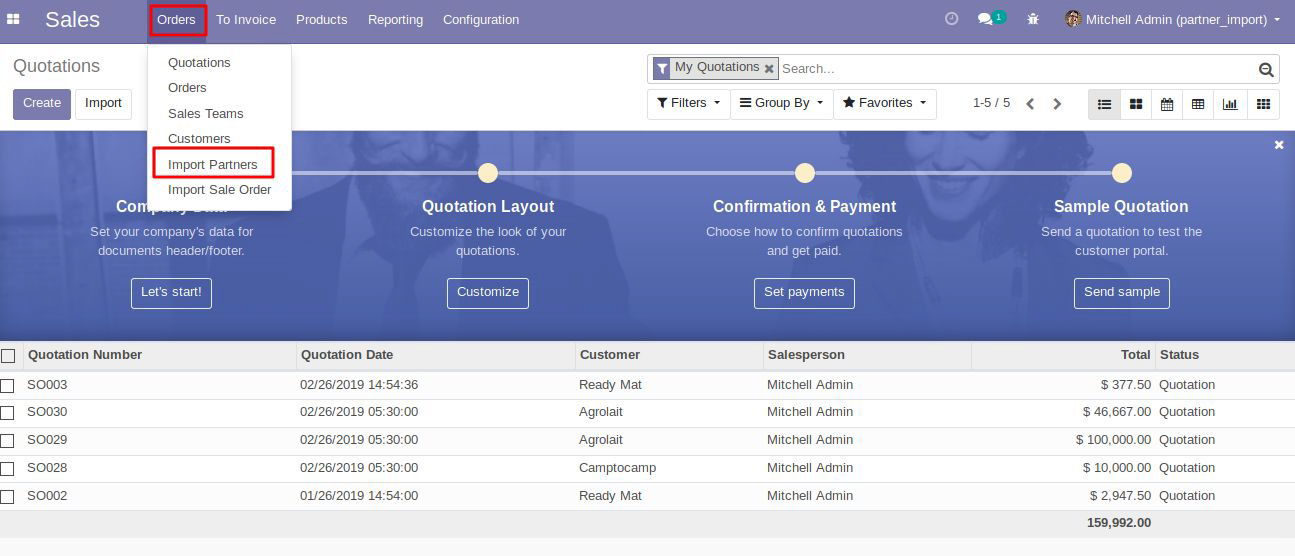Switch to pivot table view

pyautogui.click(x=1198, y=103)
